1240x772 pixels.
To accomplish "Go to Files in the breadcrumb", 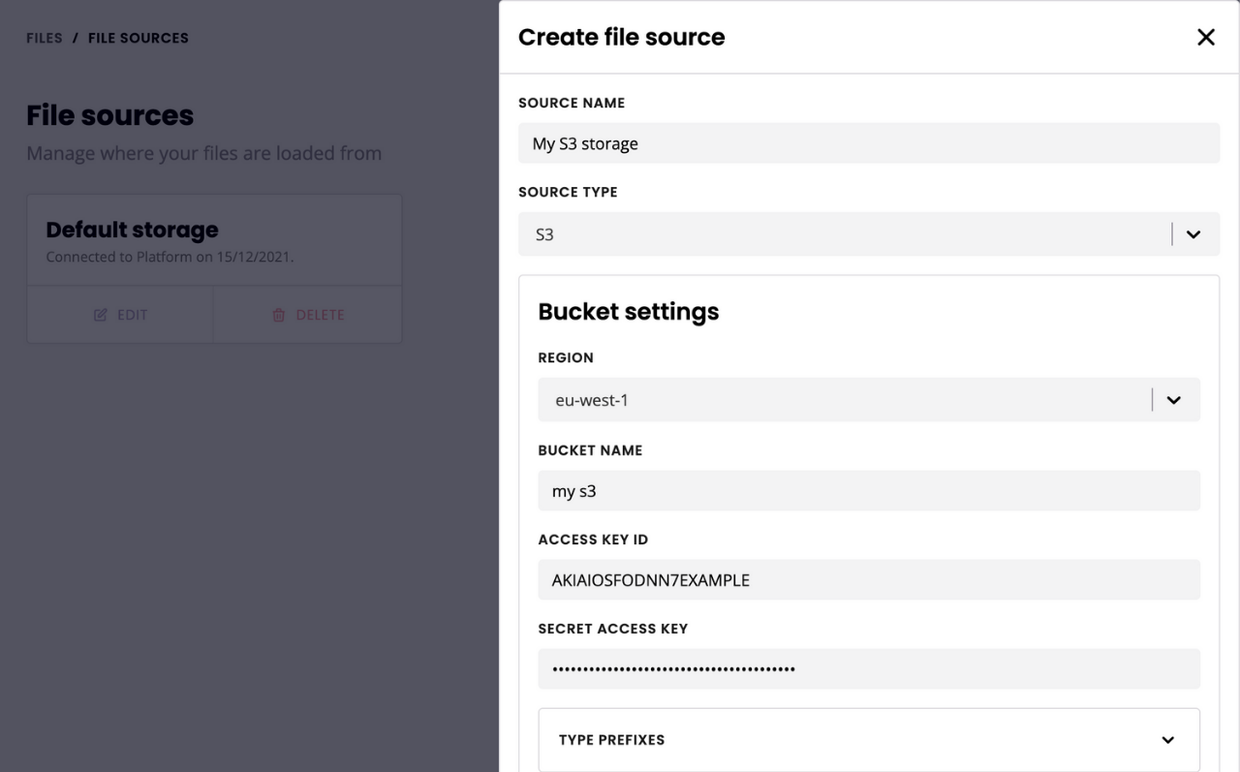I will click(44, 38).
